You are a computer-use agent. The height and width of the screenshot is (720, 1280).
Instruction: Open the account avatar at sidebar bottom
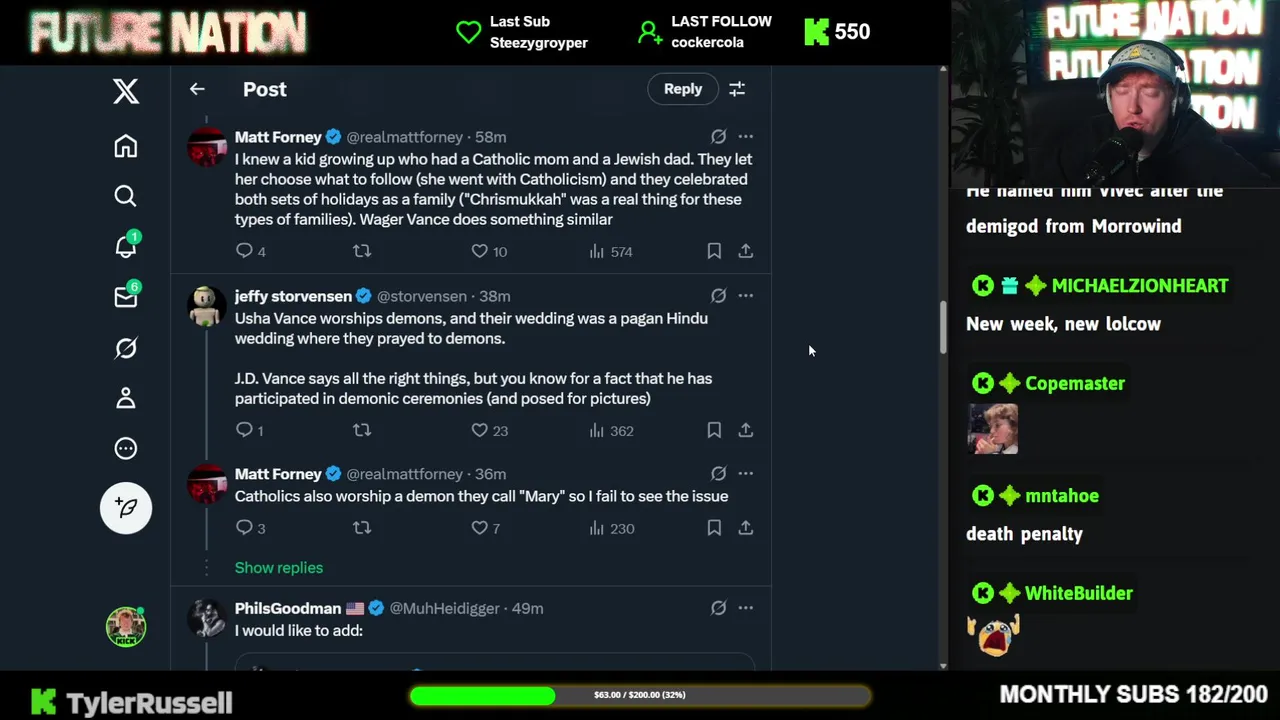(126, 627)
